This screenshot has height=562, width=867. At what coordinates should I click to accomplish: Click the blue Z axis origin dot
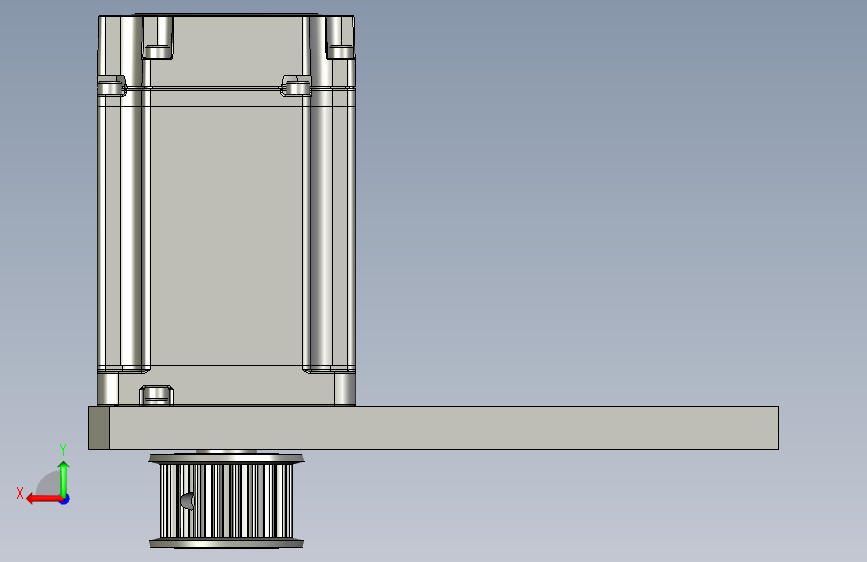pos(65,499)
